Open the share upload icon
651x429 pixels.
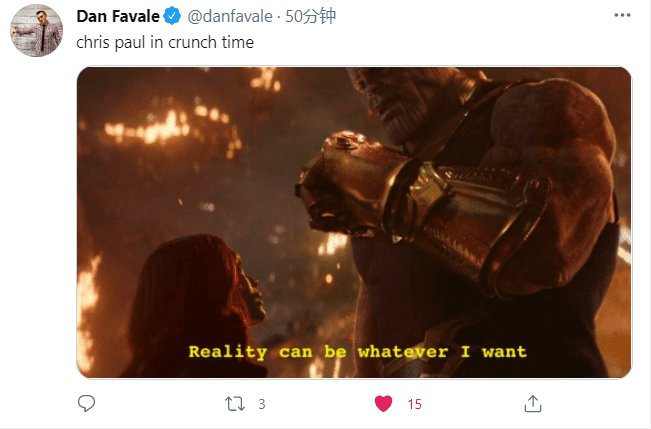[533, 403]
